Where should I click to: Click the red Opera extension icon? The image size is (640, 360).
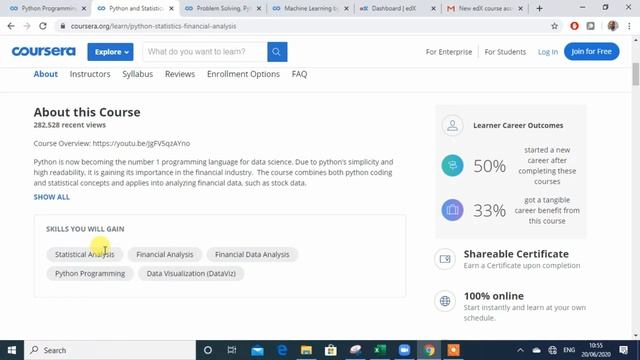click(574, 26)
